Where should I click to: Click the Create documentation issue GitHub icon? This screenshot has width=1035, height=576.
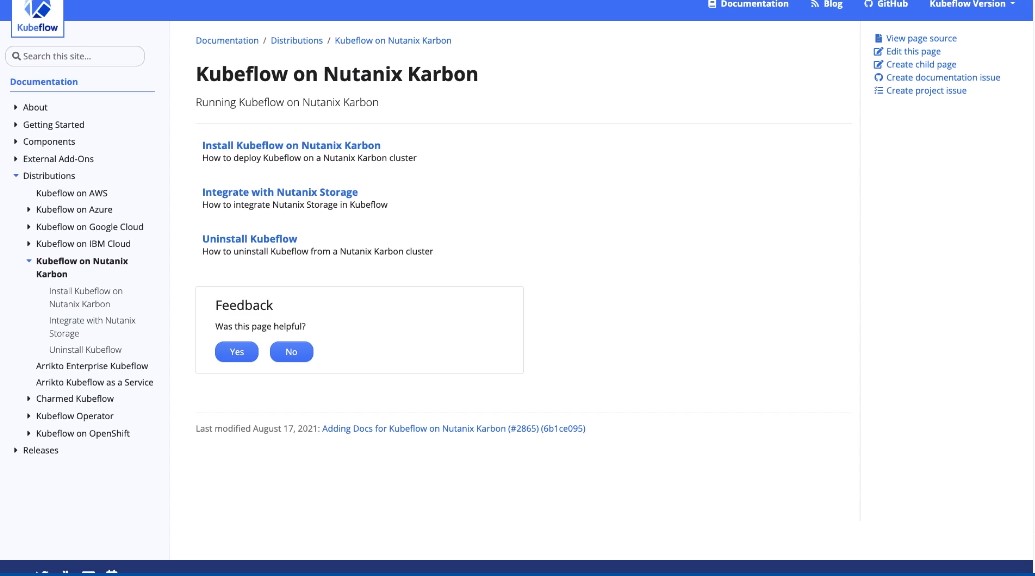point(878,78)
